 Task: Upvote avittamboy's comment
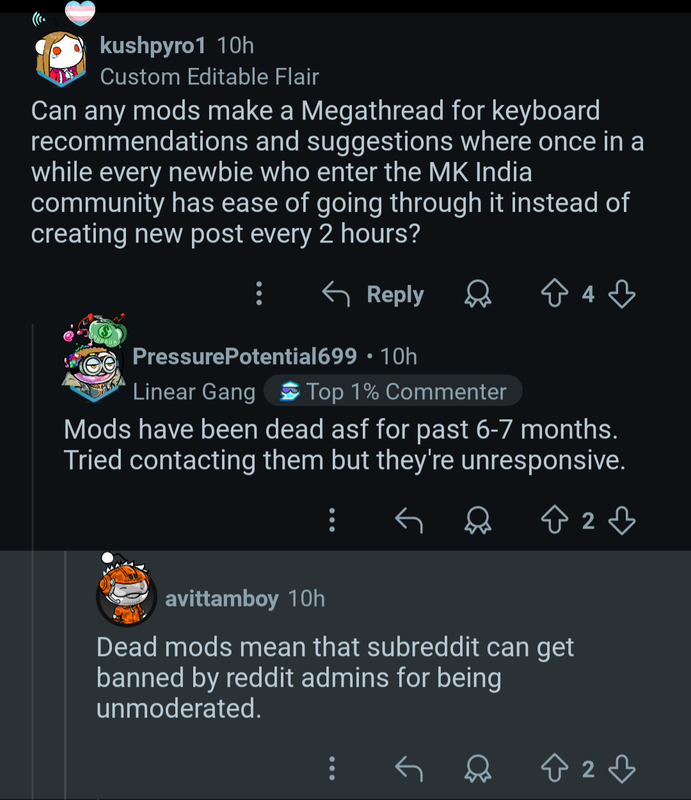(x=554, y=768)
